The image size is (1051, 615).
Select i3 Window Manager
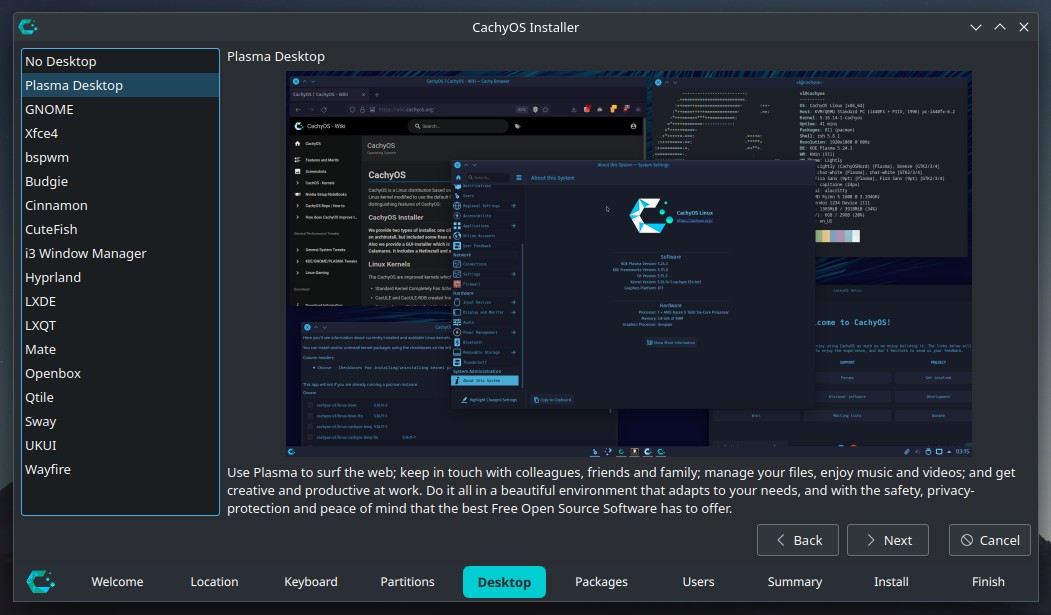(120, 253)
